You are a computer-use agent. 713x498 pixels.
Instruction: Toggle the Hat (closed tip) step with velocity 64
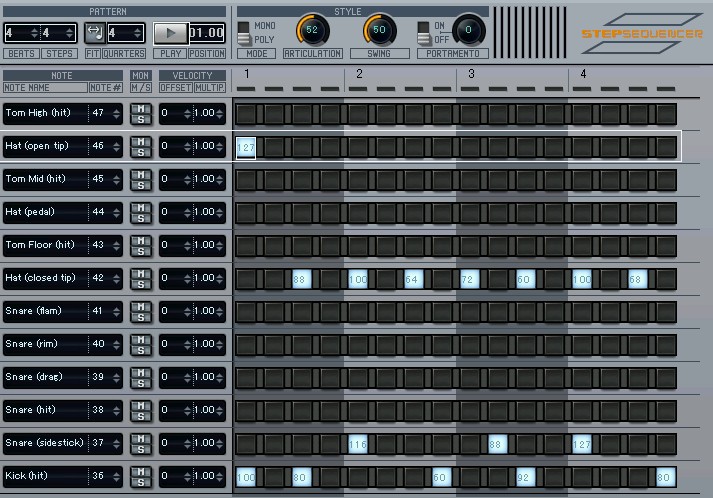tap(414, 279)
